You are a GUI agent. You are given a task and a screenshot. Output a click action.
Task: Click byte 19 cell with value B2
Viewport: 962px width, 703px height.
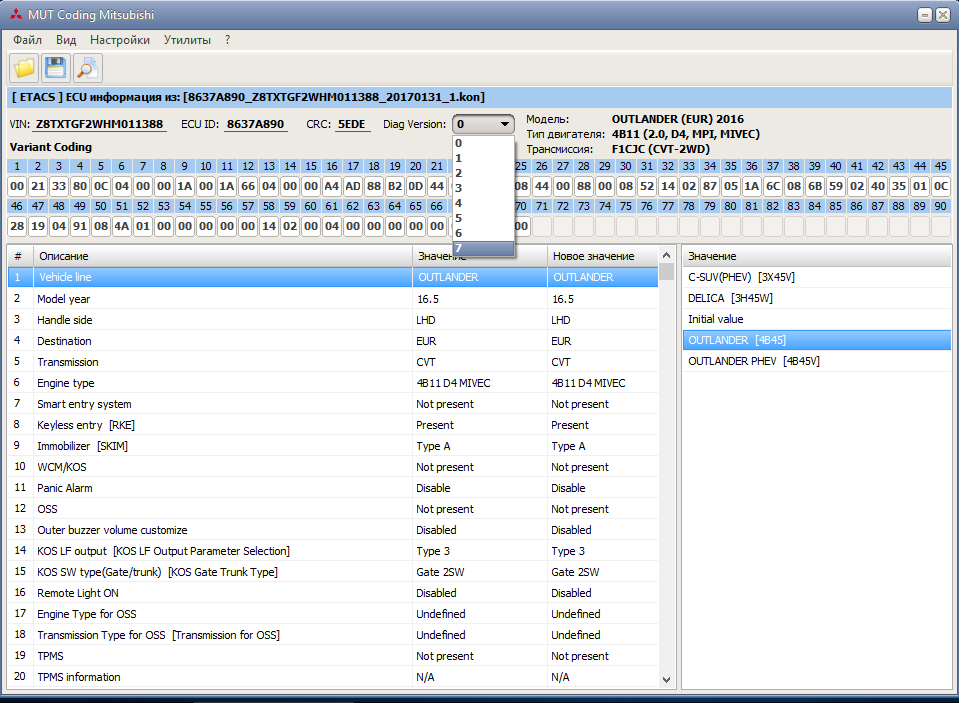point(395,186)
